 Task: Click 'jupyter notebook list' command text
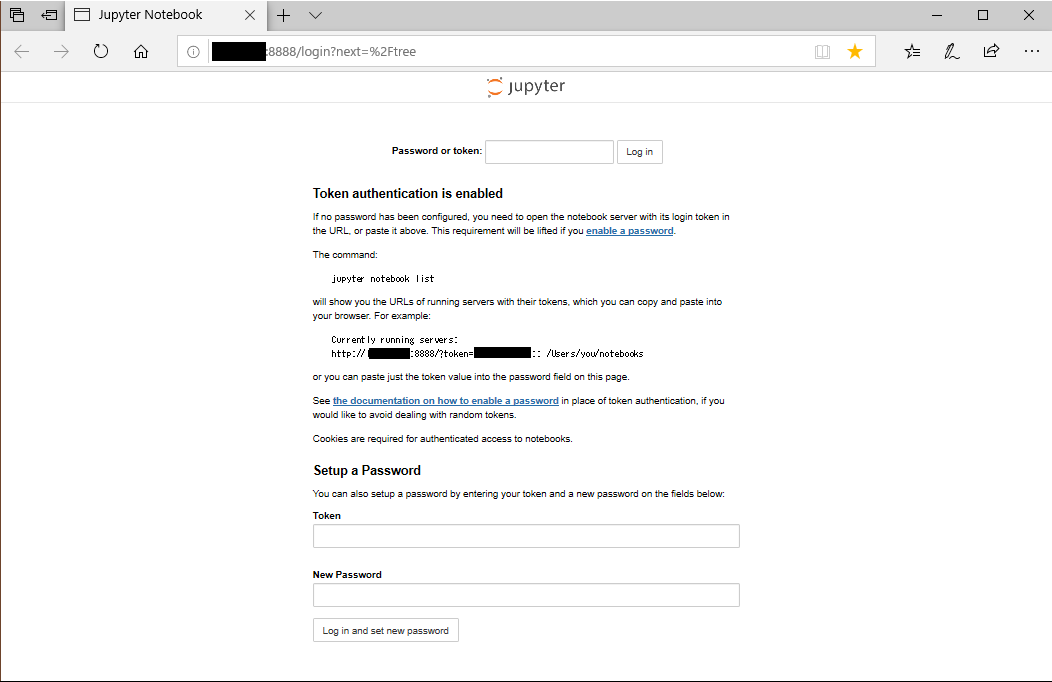pyautogui.click(x=382, y=279)
